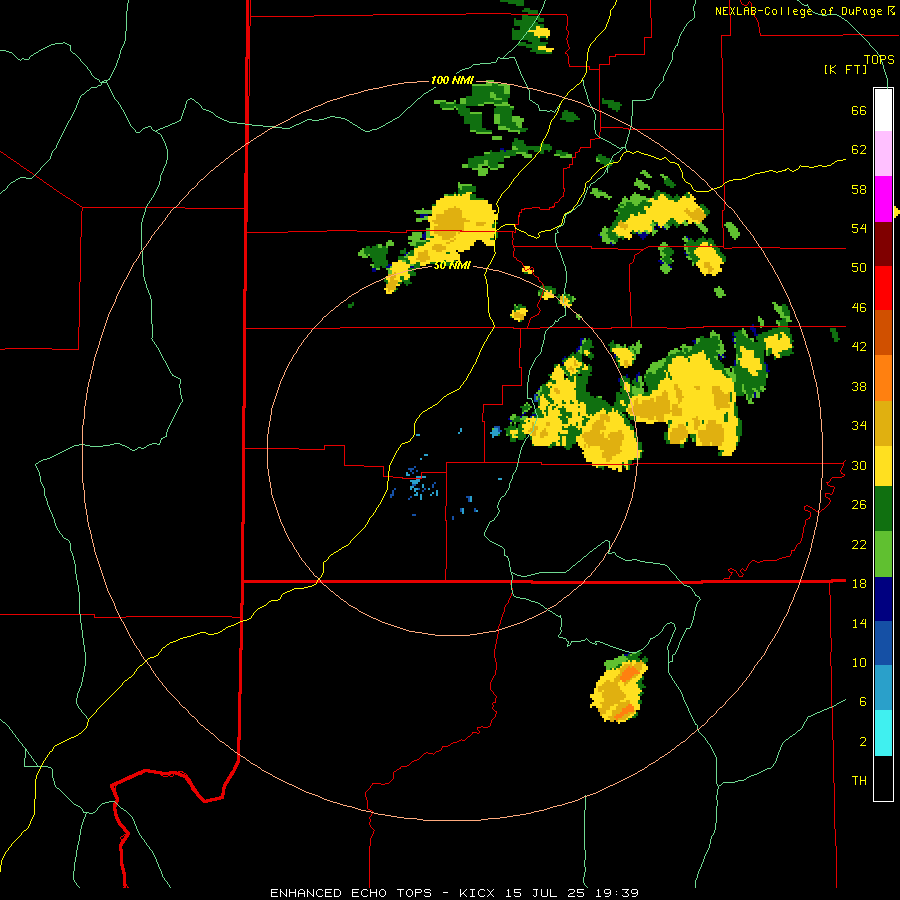900x900 pixels.
Task: Click the legend value "10"
Action: point(859,662)
